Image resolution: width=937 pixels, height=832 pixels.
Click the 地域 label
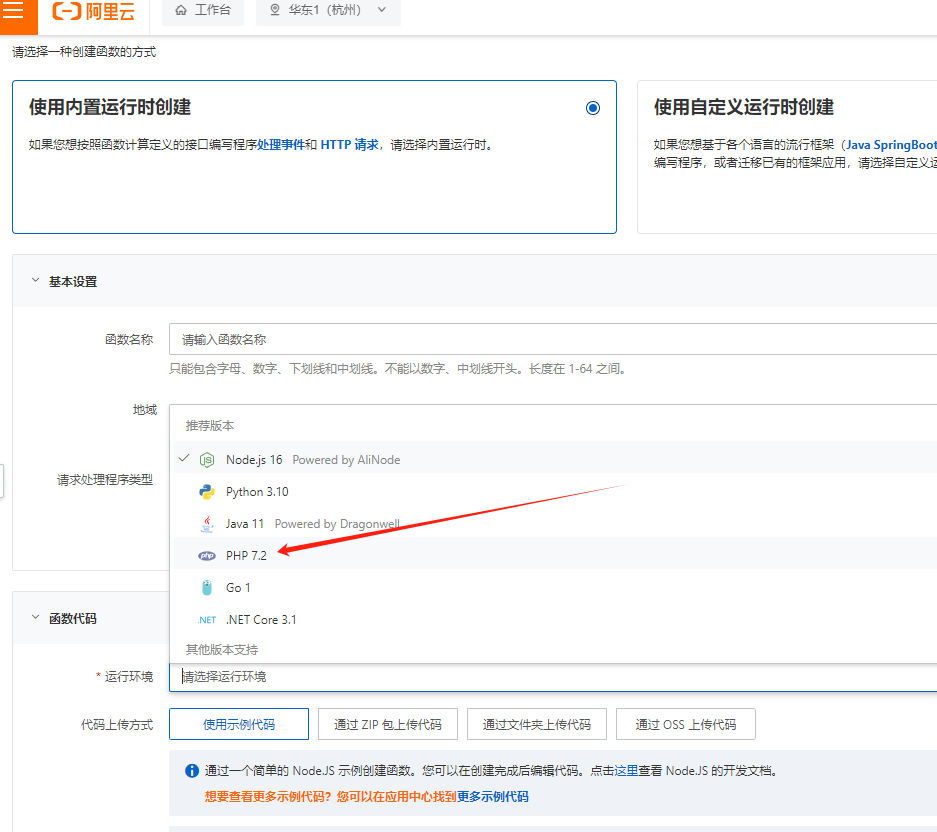tap(145, 410)
